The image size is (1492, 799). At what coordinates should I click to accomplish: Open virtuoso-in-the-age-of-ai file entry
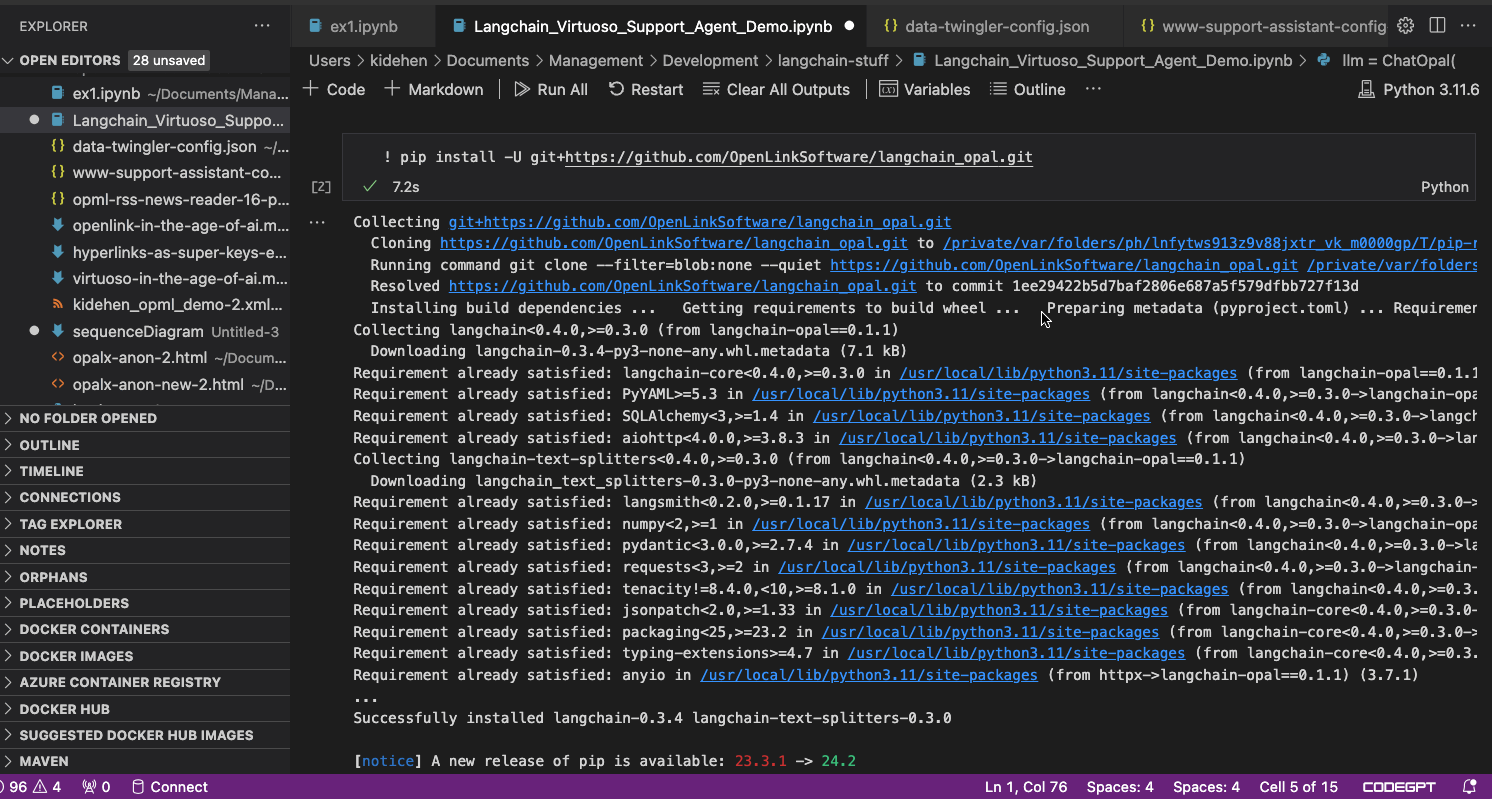[x=145, y=278]
